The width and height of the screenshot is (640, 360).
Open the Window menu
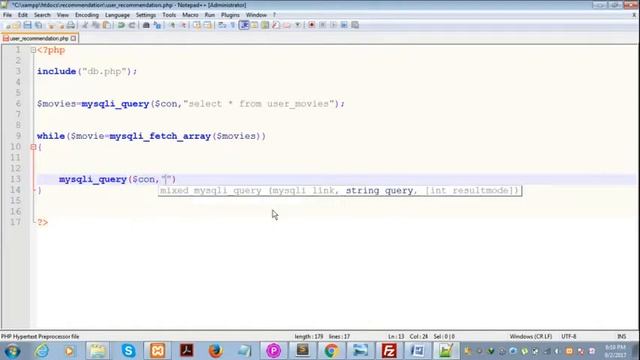pos(256,15)
